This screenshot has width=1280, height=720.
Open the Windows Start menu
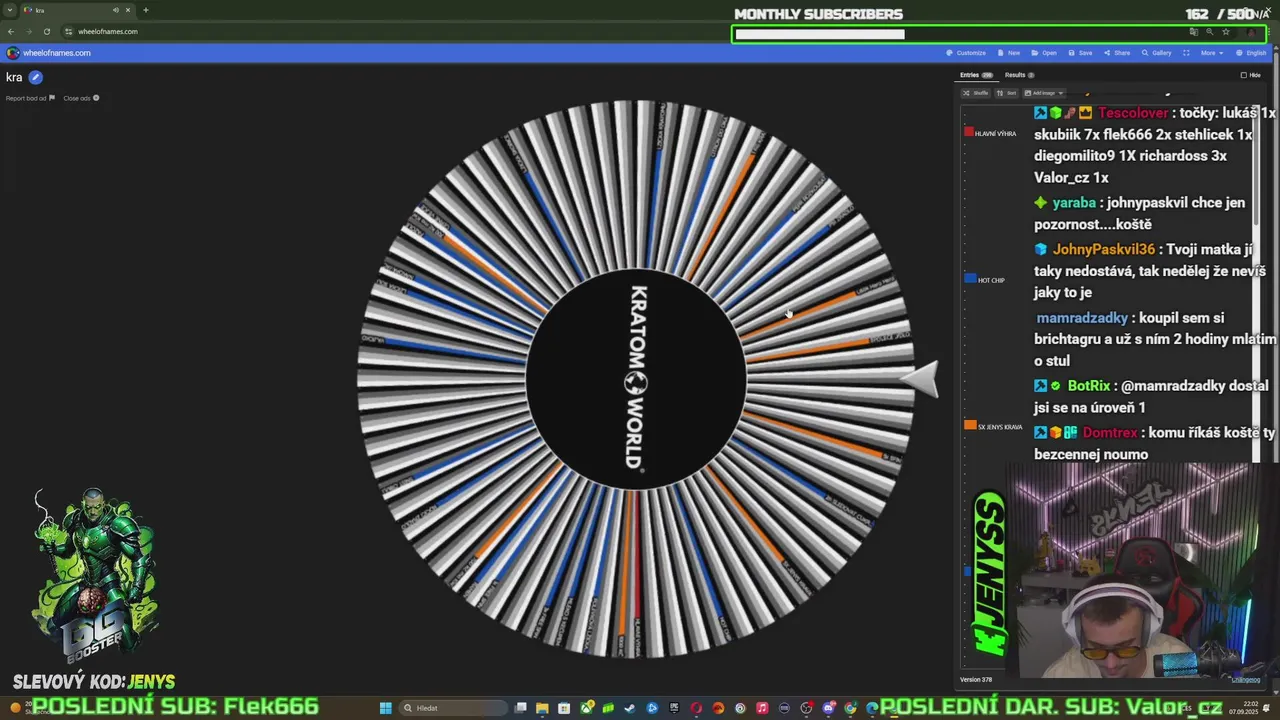click(x=386, y=708)
